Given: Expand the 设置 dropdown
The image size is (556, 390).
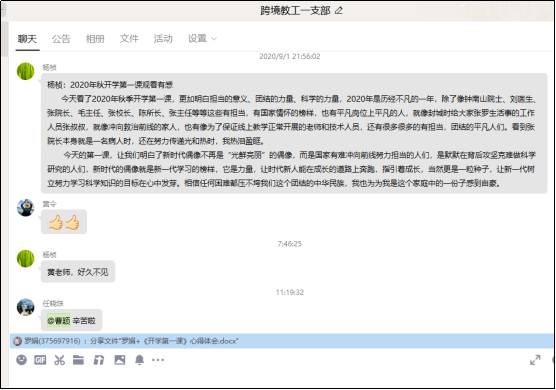Looking at the screenshot, I should tap(202, 39).
